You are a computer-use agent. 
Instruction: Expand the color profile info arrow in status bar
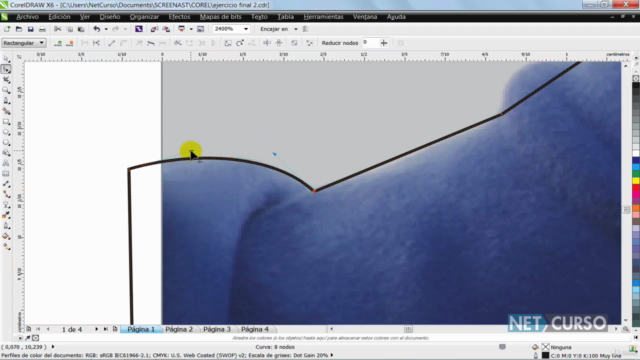332,355
